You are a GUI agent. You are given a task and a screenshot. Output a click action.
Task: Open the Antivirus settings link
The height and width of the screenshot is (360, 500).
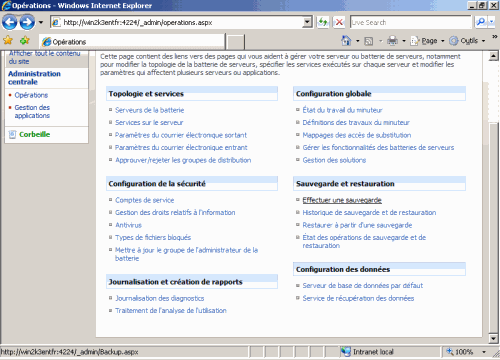128,225
